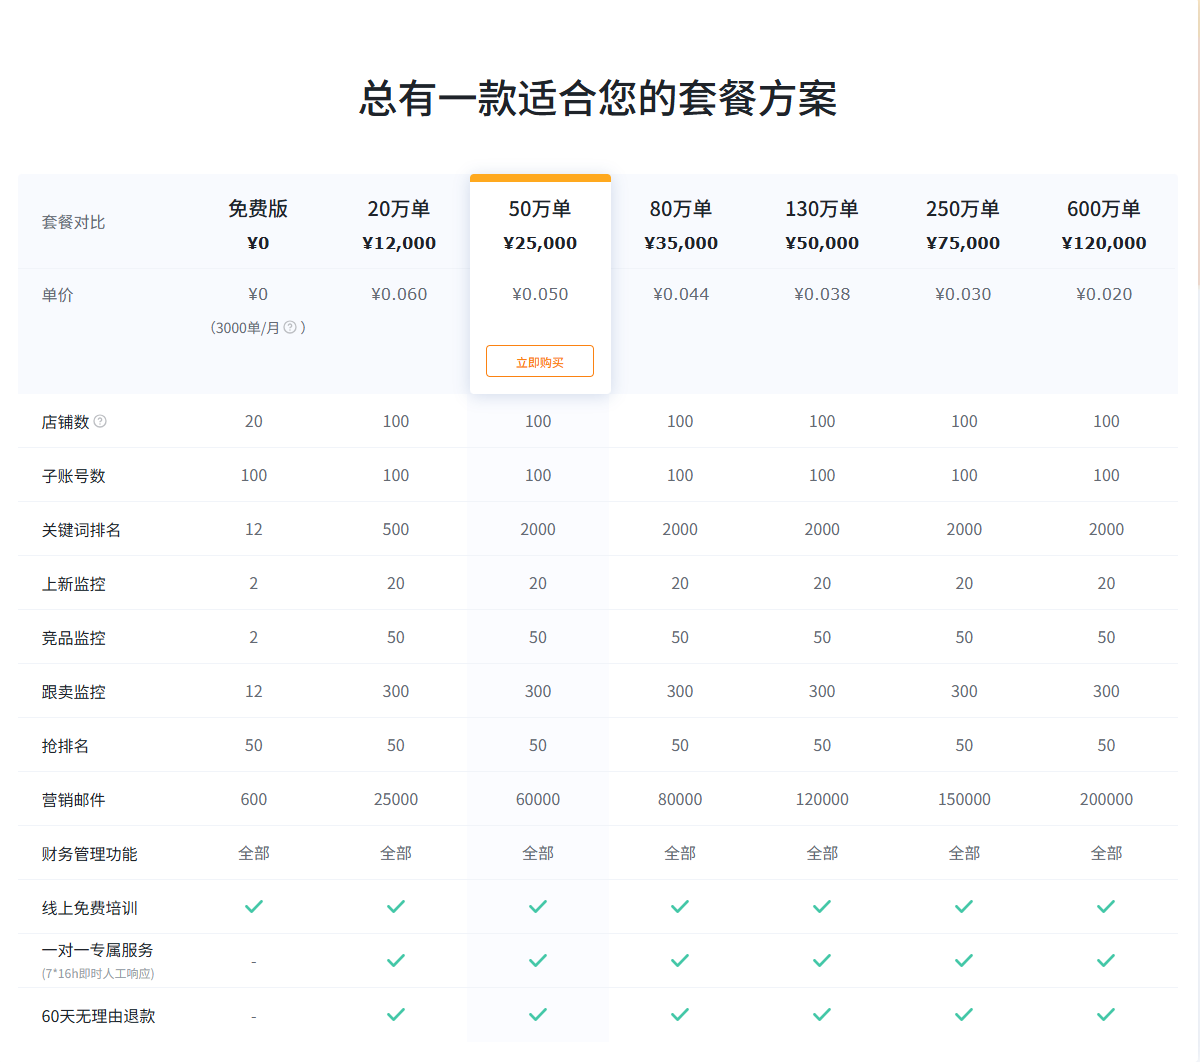Click 线上免费培训 checkmark under 600万单
The height and width of the screenshot is (1062, 1200).
[x=1106, y=906]
